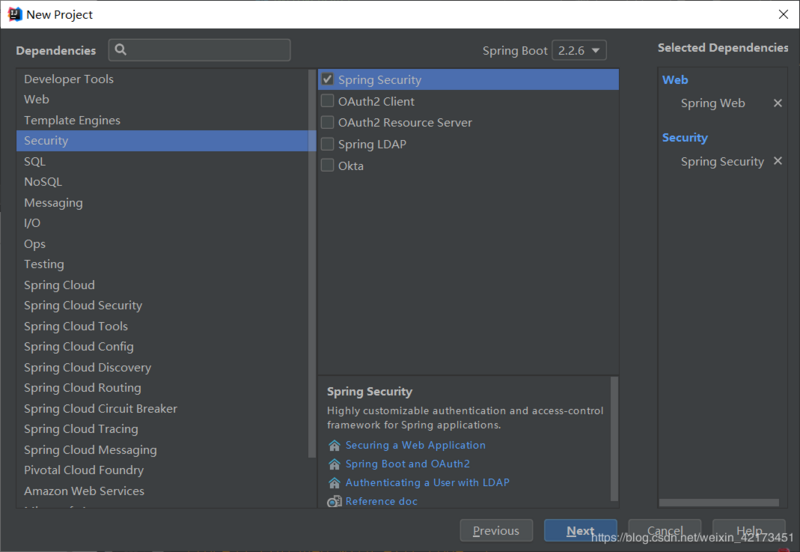Select the I/O category
The image size is (800, 552).
click(163, 223)
